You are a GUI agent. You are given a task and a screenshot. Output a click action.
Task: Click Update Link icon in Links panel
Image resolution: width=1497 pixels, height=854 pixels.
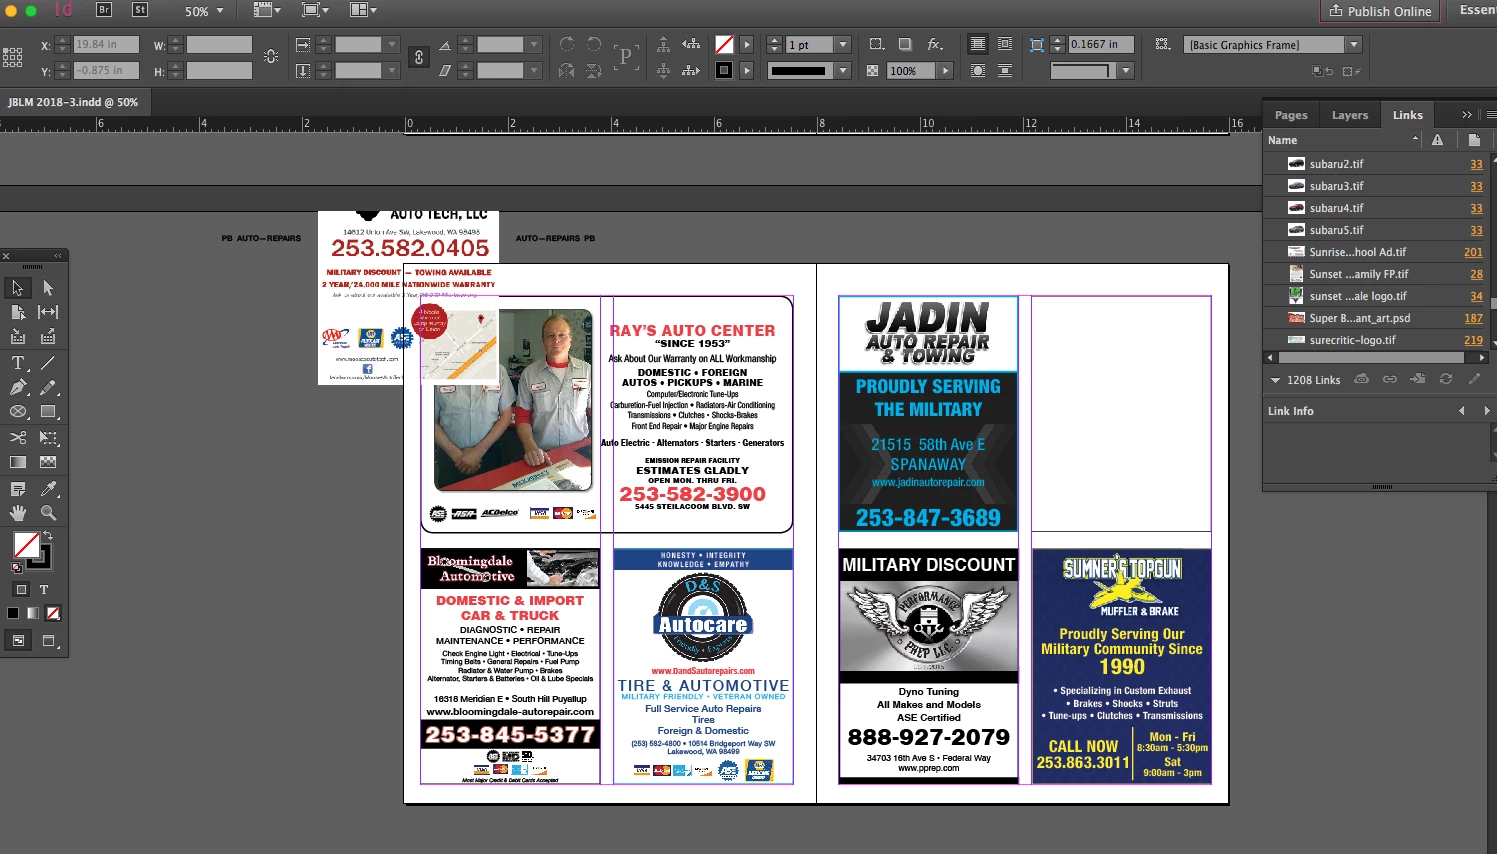1445,379
